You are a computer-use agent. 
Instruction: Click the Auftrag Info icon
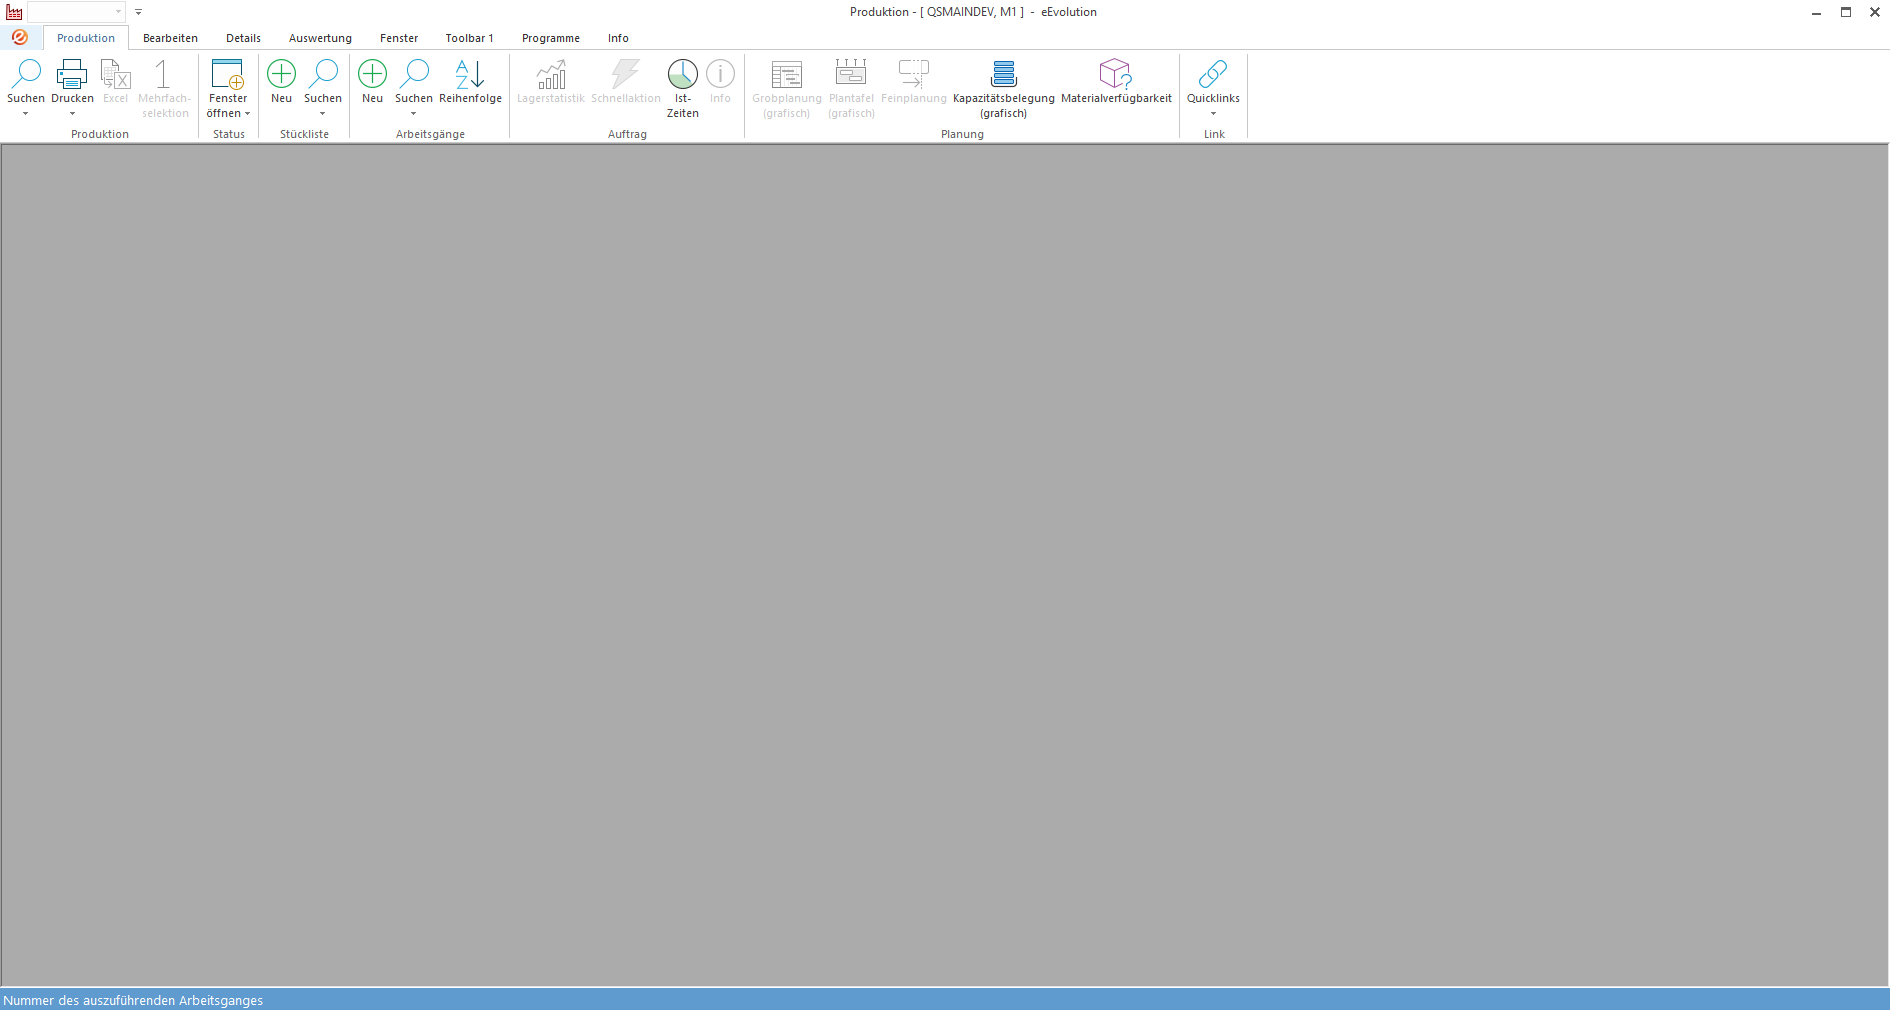721,74
